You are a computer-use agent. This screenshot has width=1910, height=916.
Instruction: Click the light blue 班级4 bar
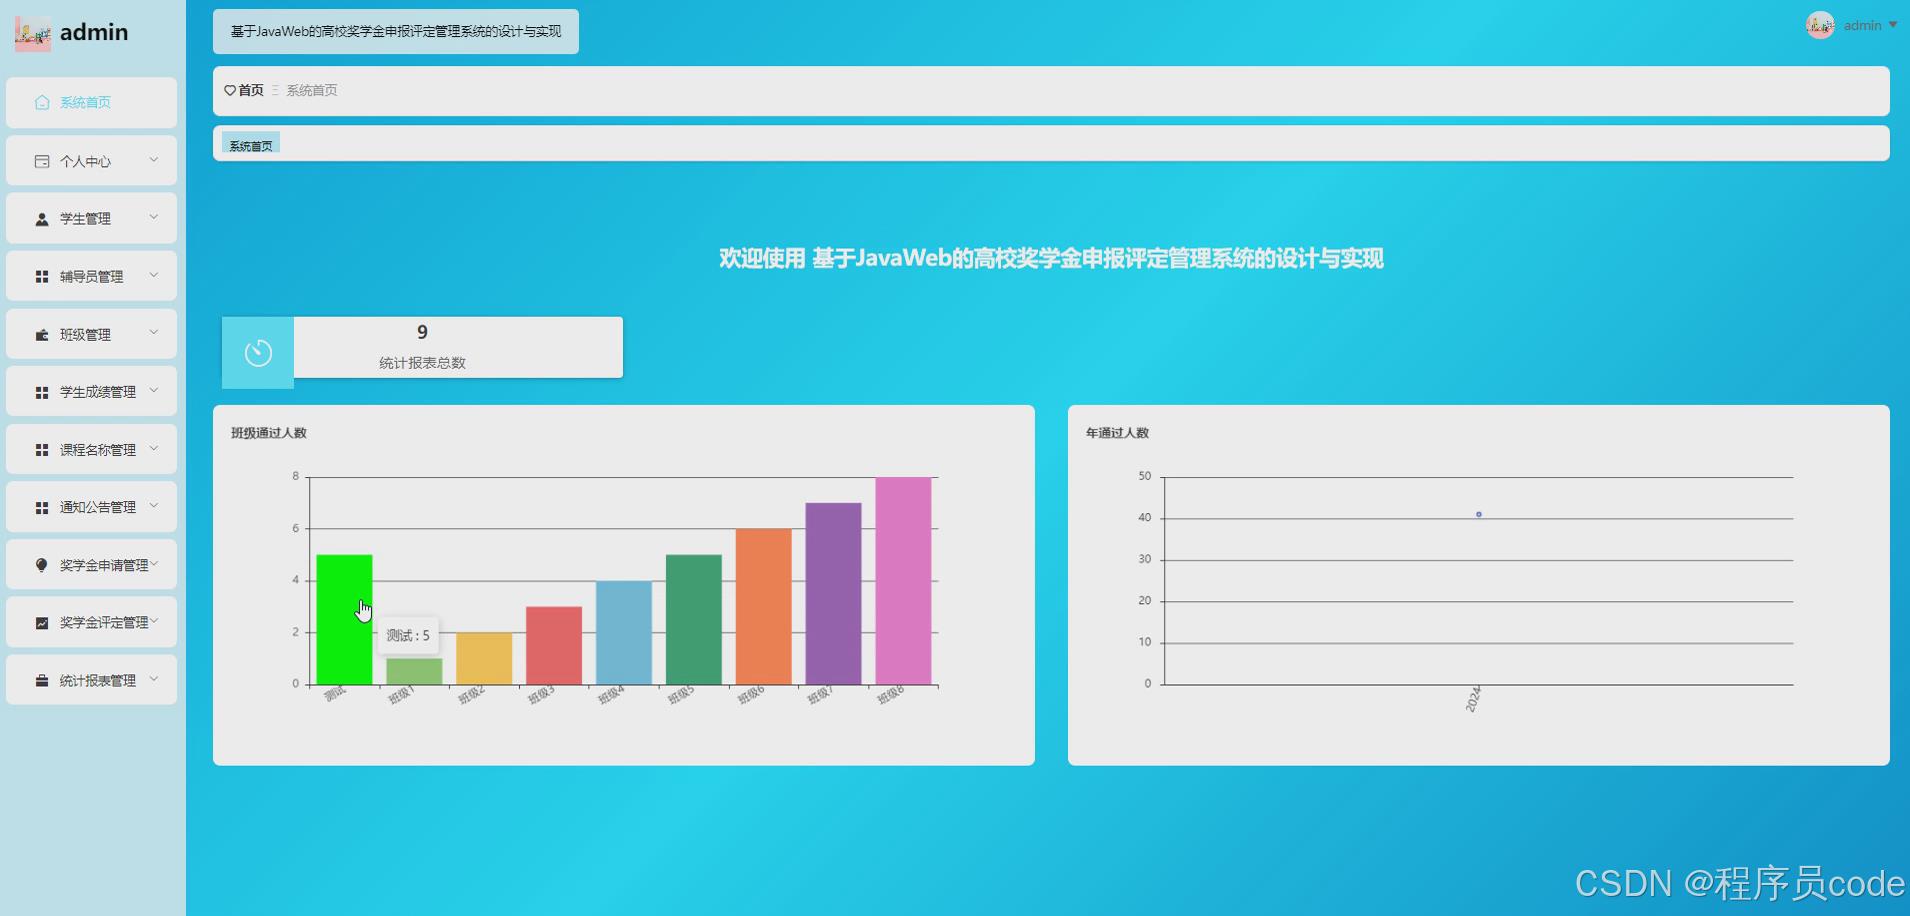pyautogui.click(x=624, y=632)
